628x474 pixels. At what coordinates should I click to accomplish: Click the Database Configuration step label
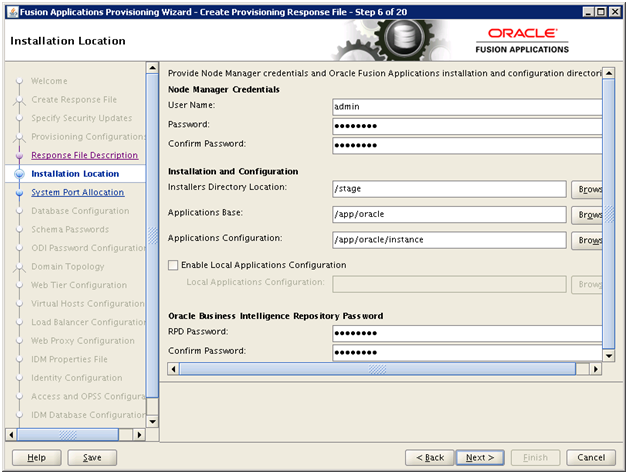click(x=80, y=211)
